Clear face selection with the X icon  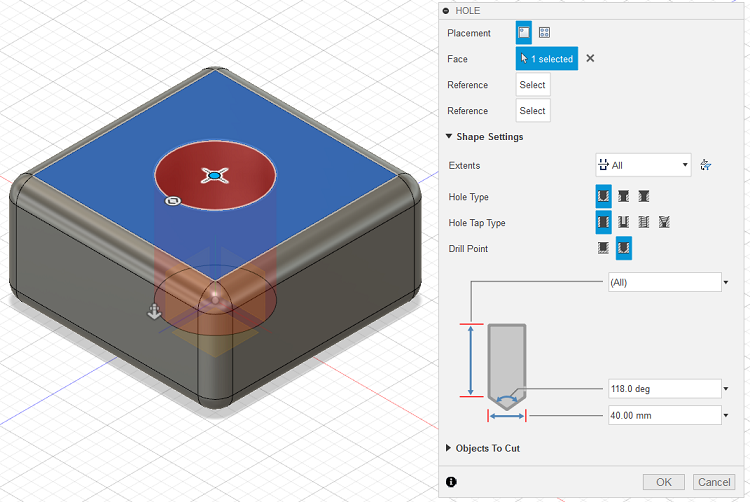pyautogui.click(x=590, y=58)
